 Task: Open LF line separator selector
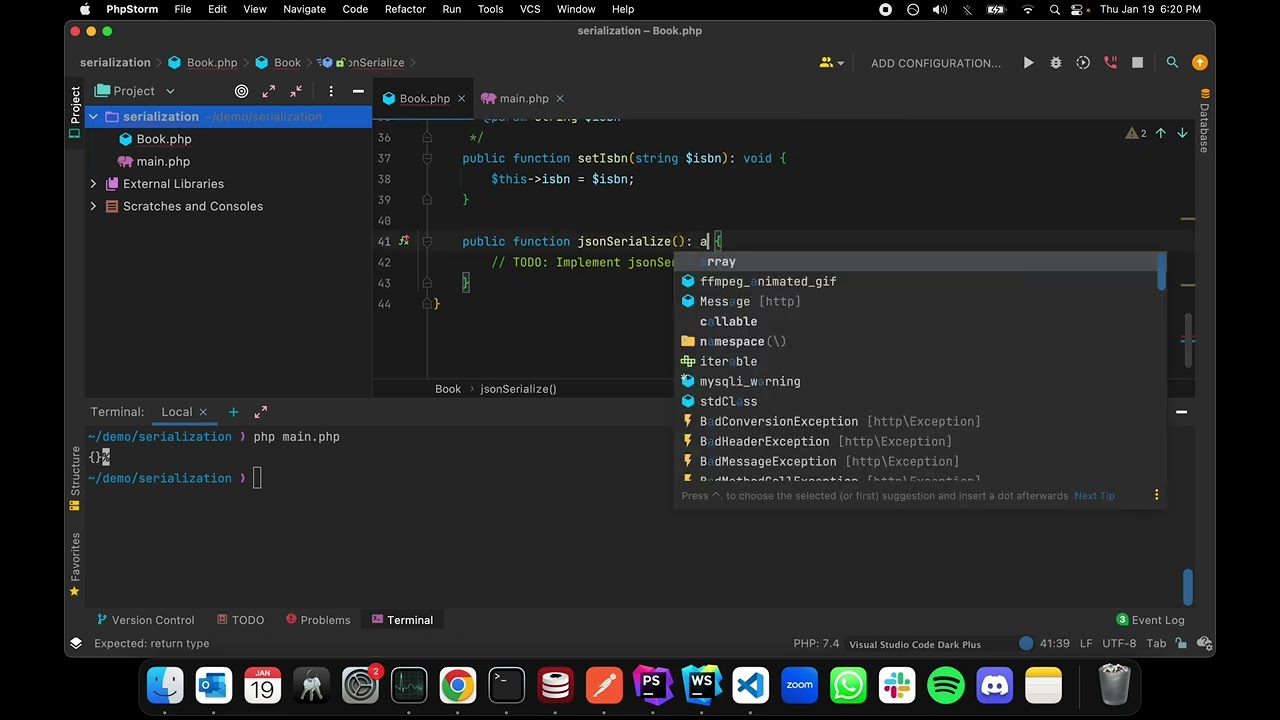(1086, 644)
